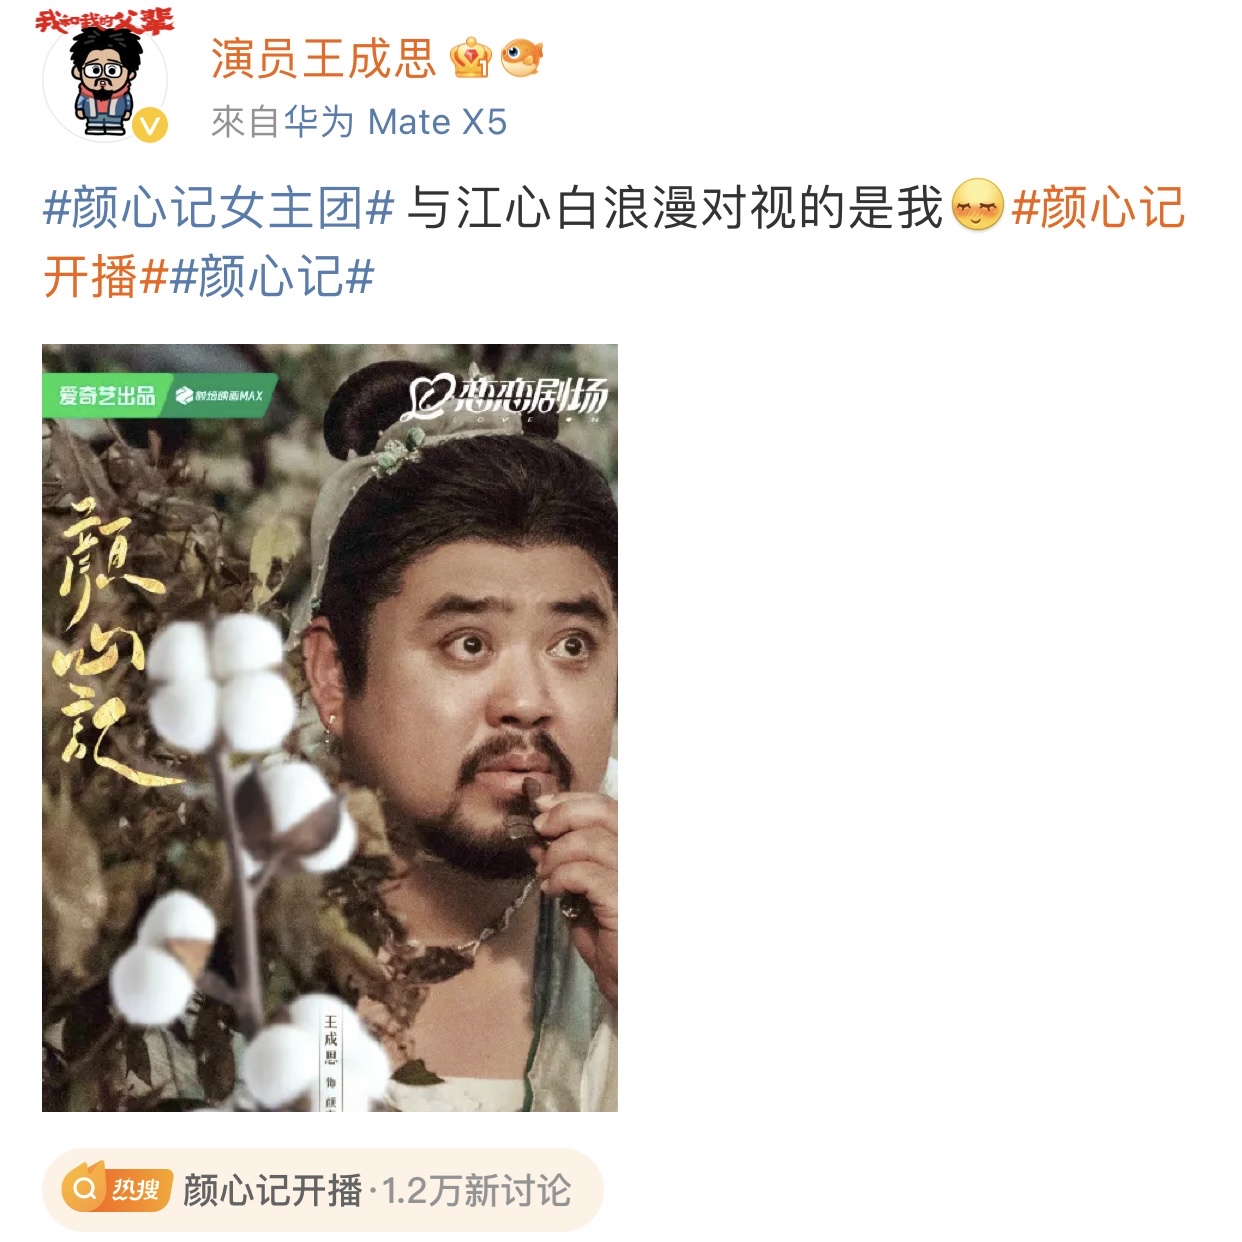Click the post text 与江心白浪漫对视的是我

click(x=675, y=208)
